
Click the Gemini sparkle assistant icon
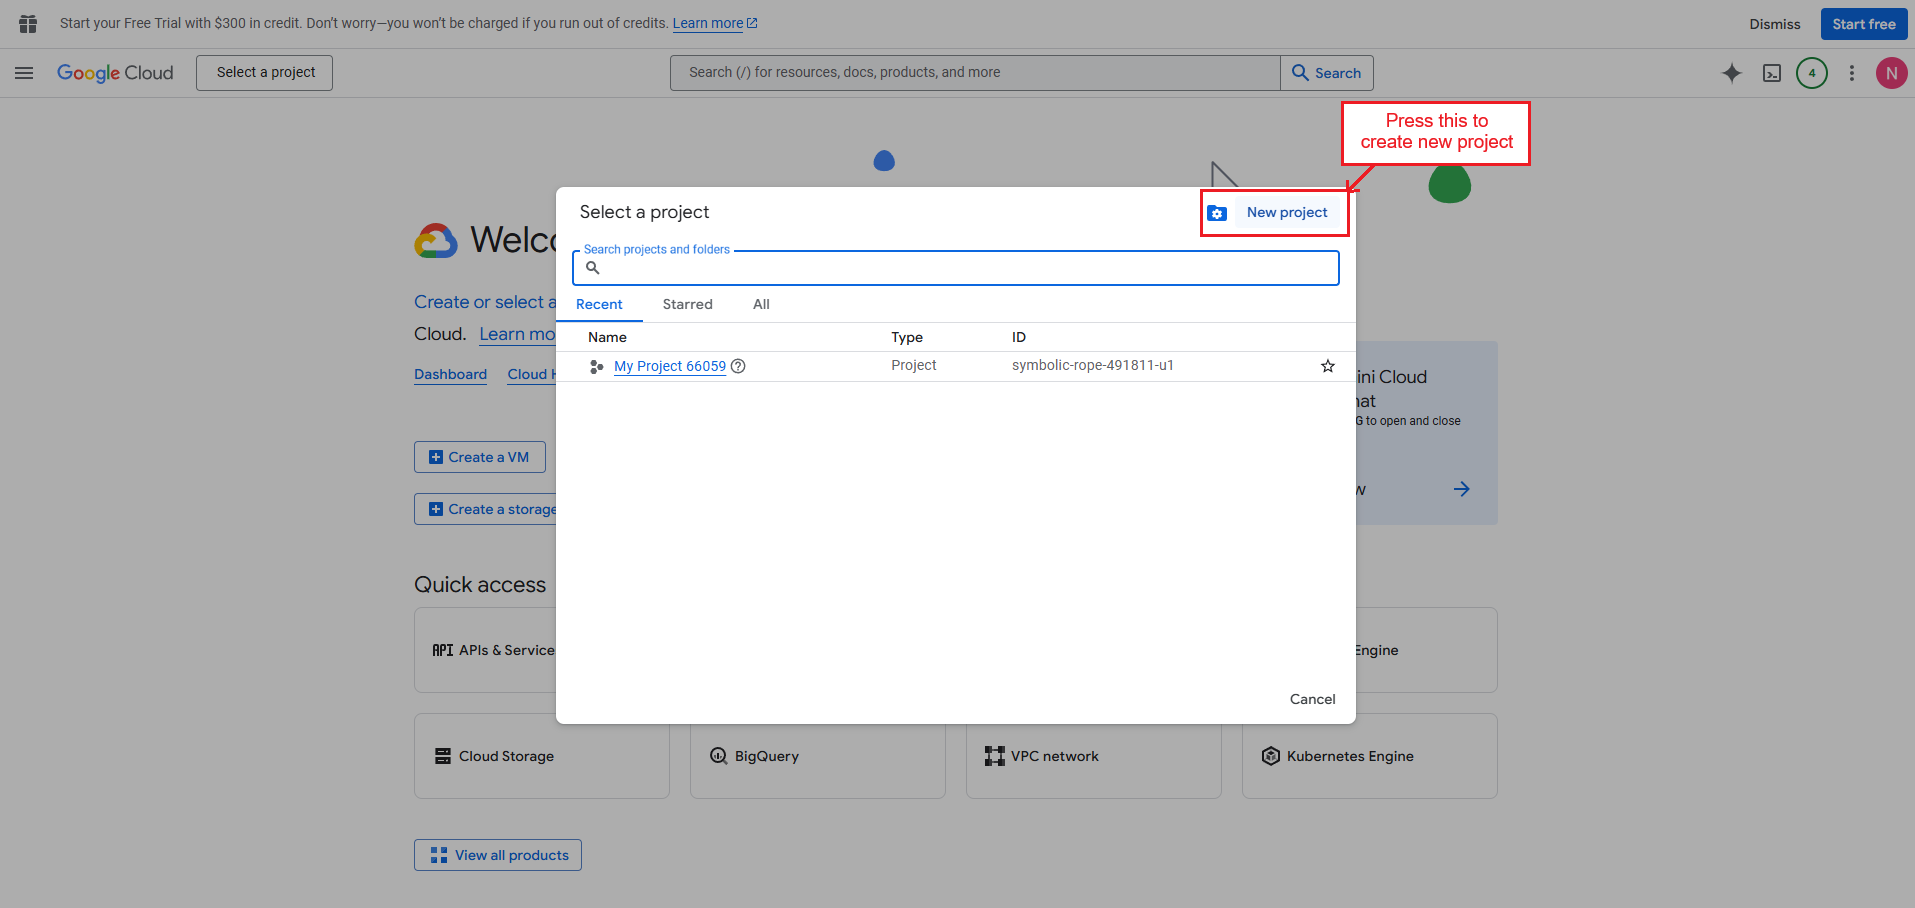(1731, 73)
